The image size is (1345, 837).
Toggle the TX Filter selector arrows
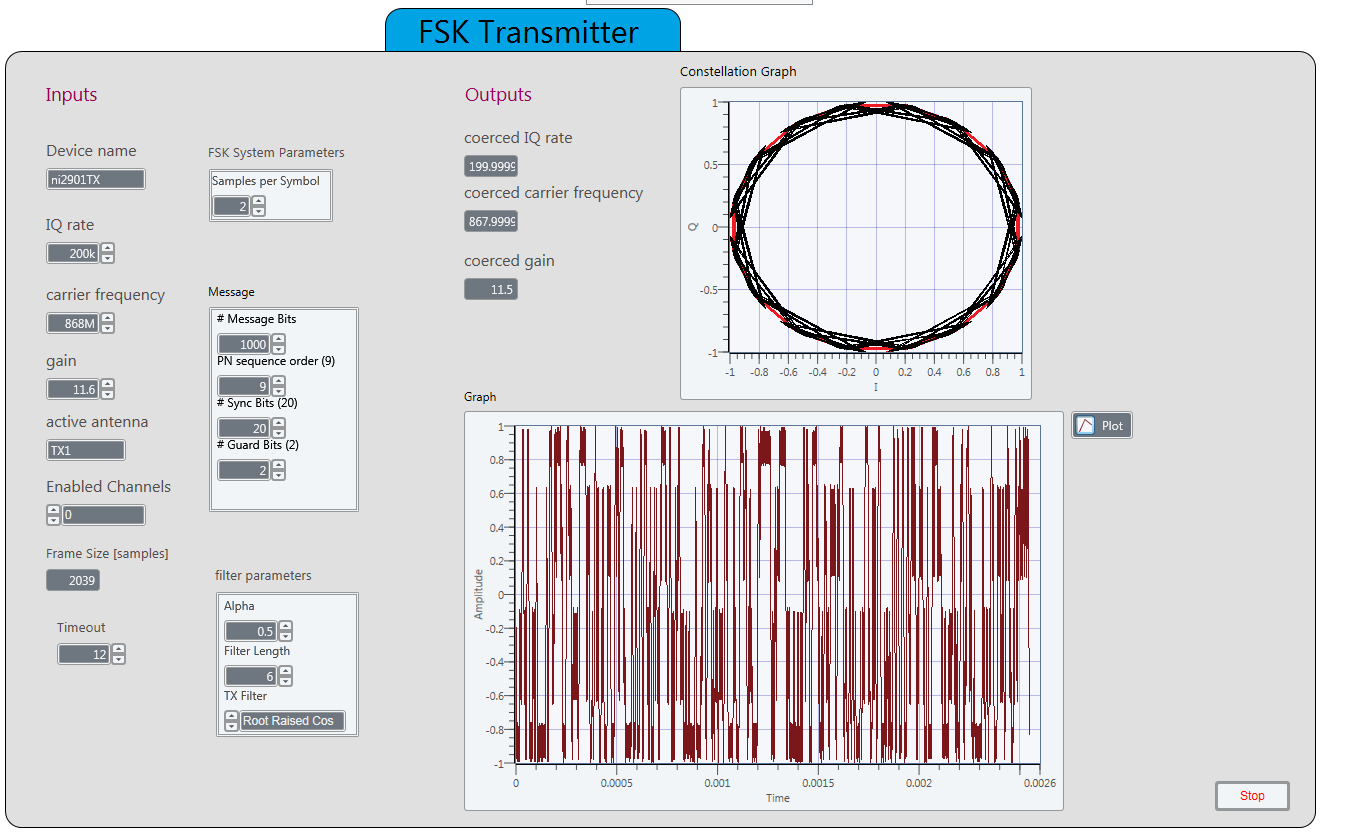click(231, 721)
